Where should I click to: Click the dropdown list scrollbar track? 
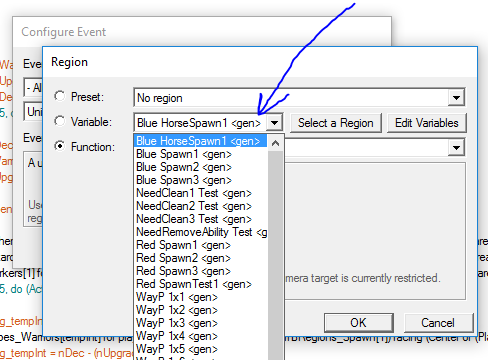pos(275,255)
